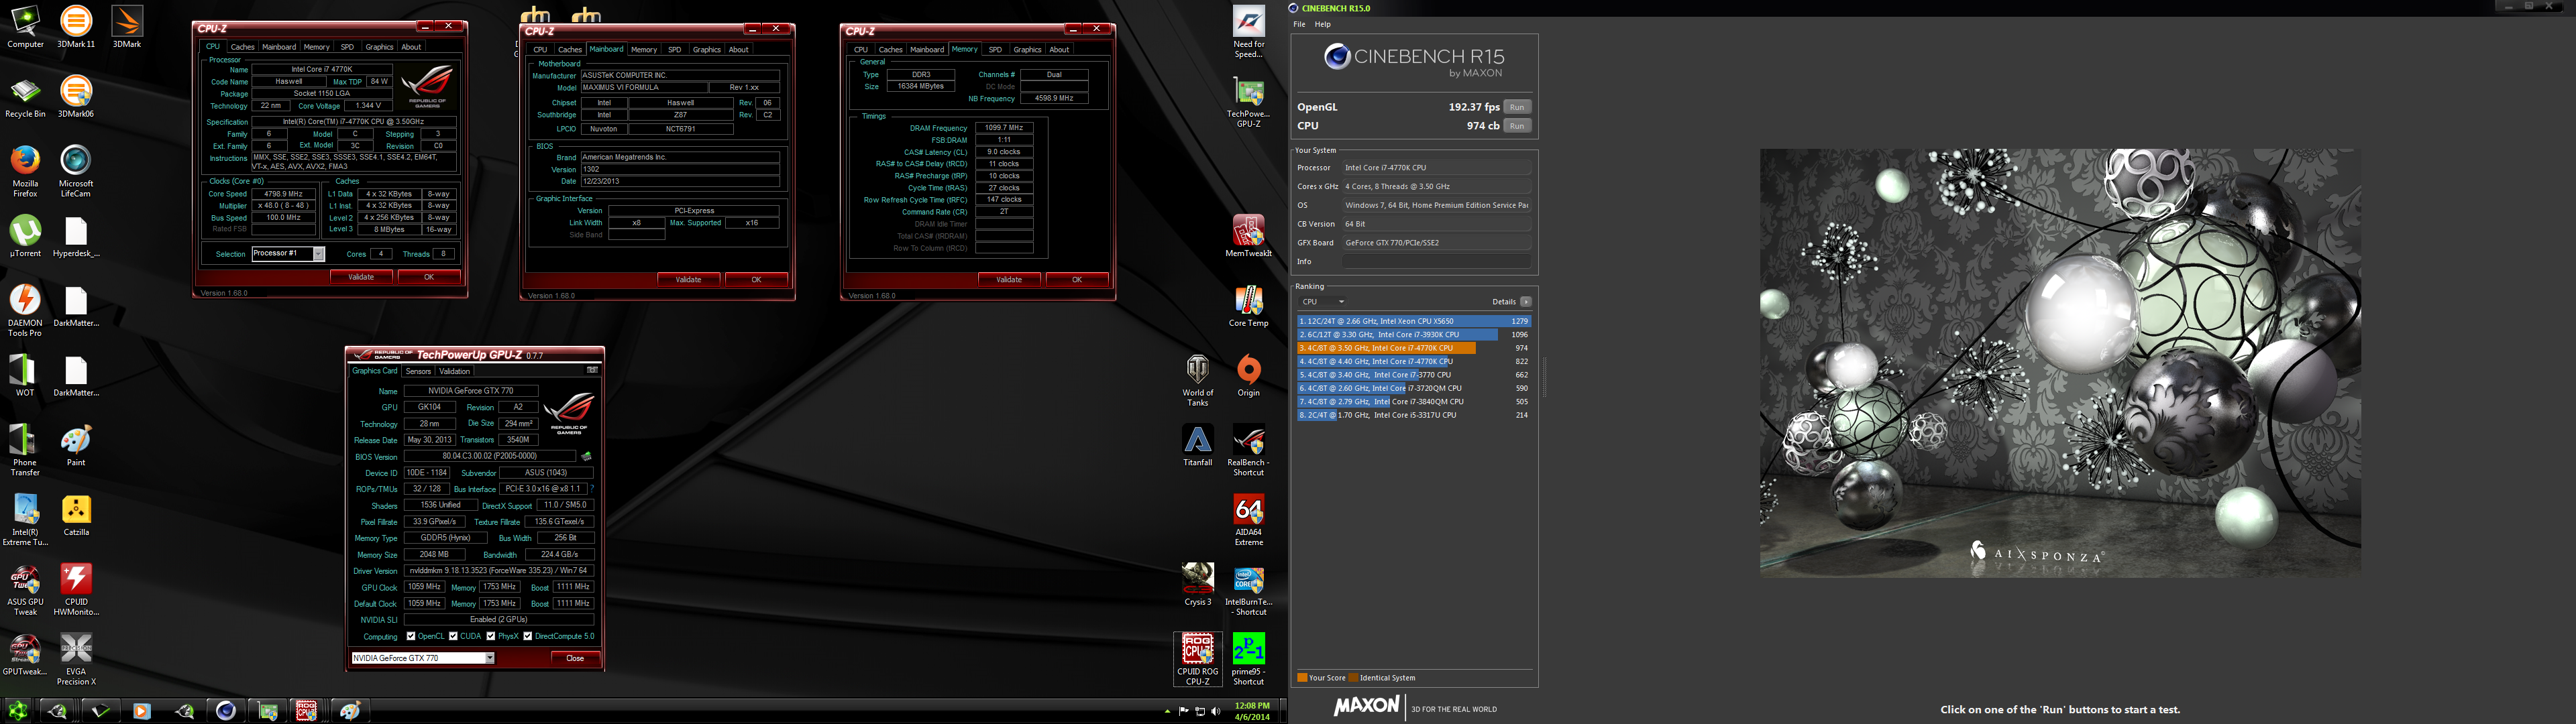2576x724 pixels.
Task: Open Cinema 4D Cinebench taskbar button
Action: click(x=226, y=711)
